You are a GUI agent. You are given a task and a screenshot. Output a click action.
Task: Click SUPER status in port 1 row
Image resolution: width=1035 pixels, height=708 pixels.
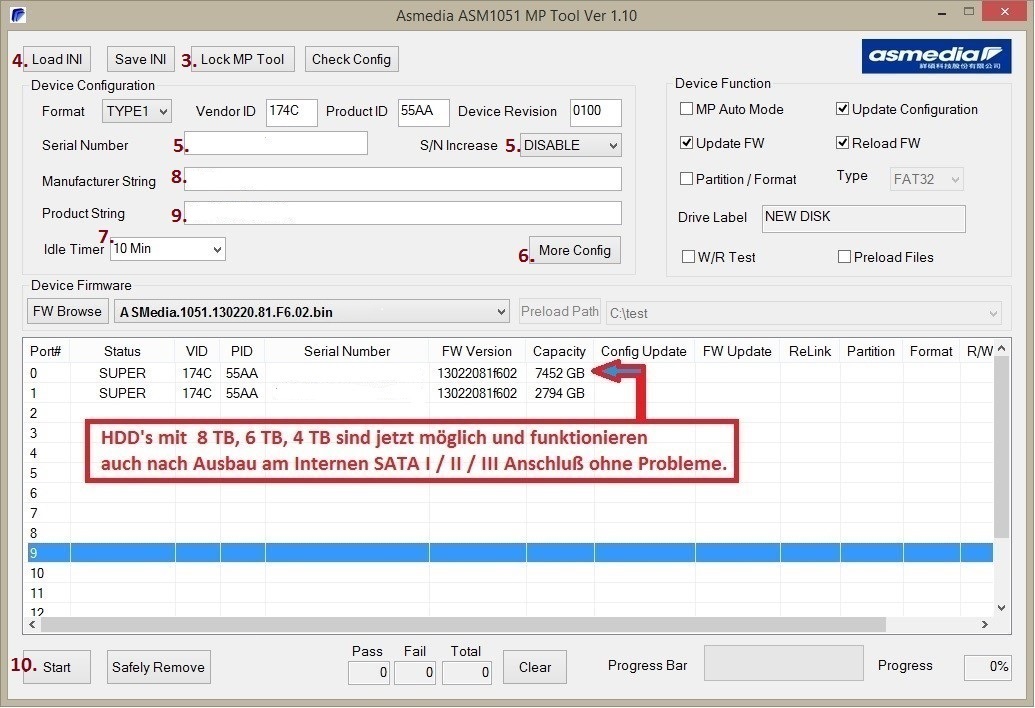click(x=122, y=393)
